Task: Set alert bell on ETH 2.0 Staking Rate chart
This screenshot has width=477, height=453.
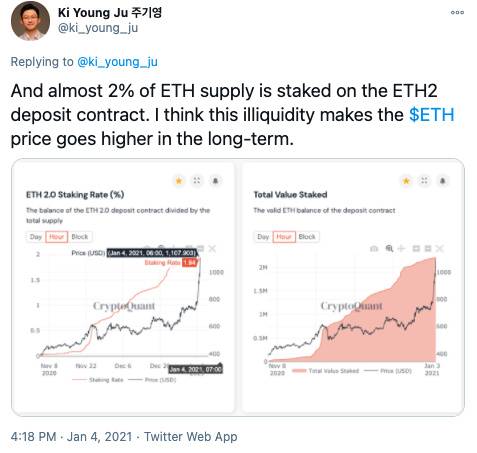Action: tap(215, 181)
